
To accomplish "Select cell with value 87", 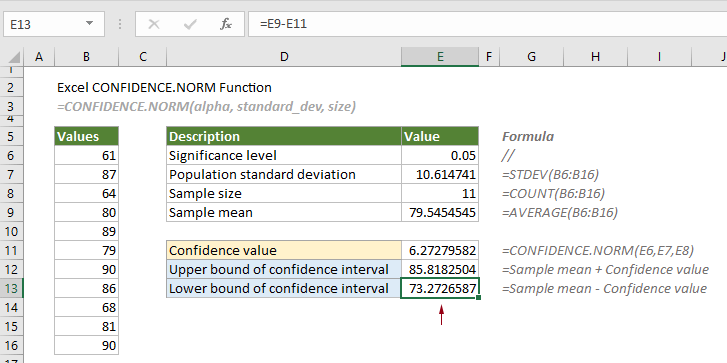I will (x=86, y=174).
